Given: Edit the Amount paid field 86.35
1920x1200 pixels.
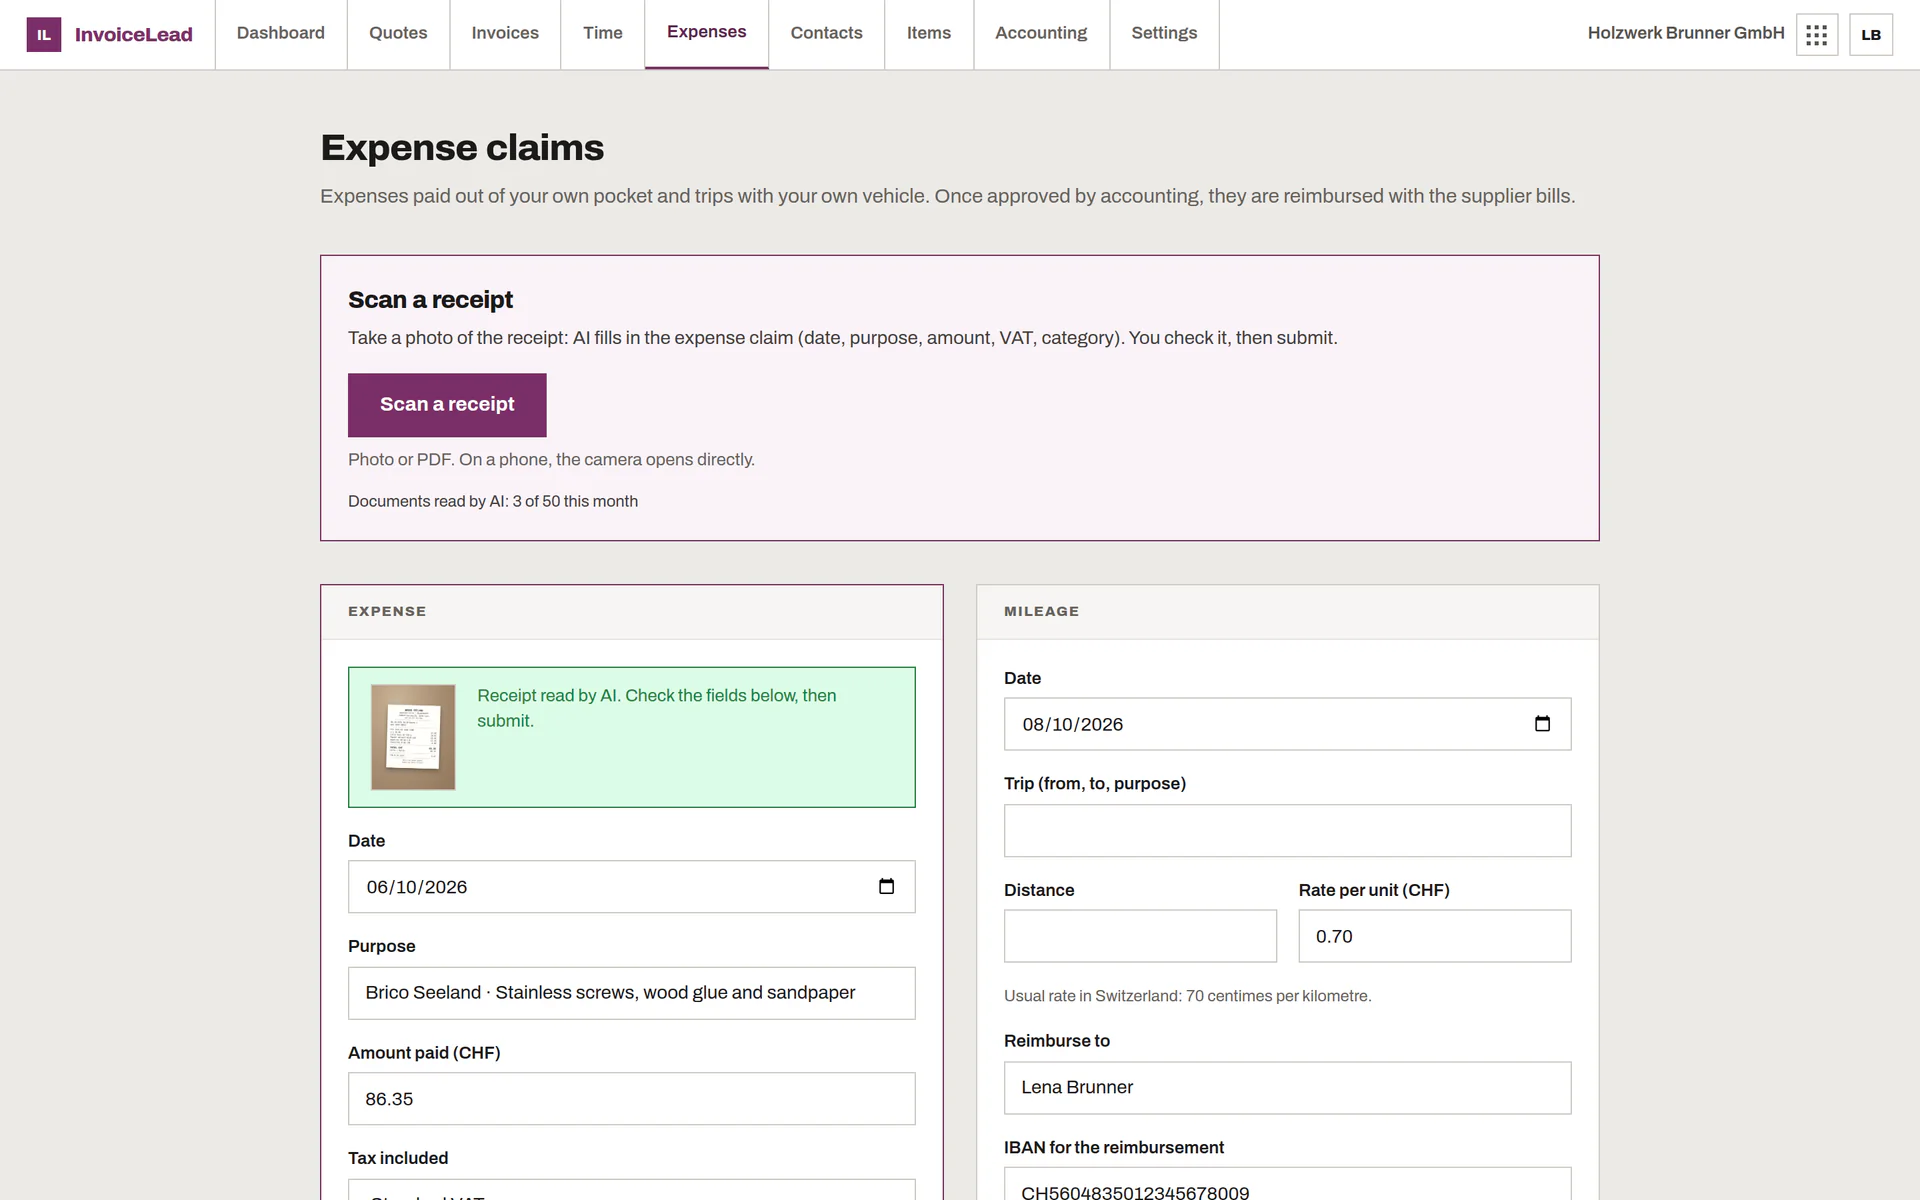Looking at the screenshot, I should click(x=631, y=1099).
